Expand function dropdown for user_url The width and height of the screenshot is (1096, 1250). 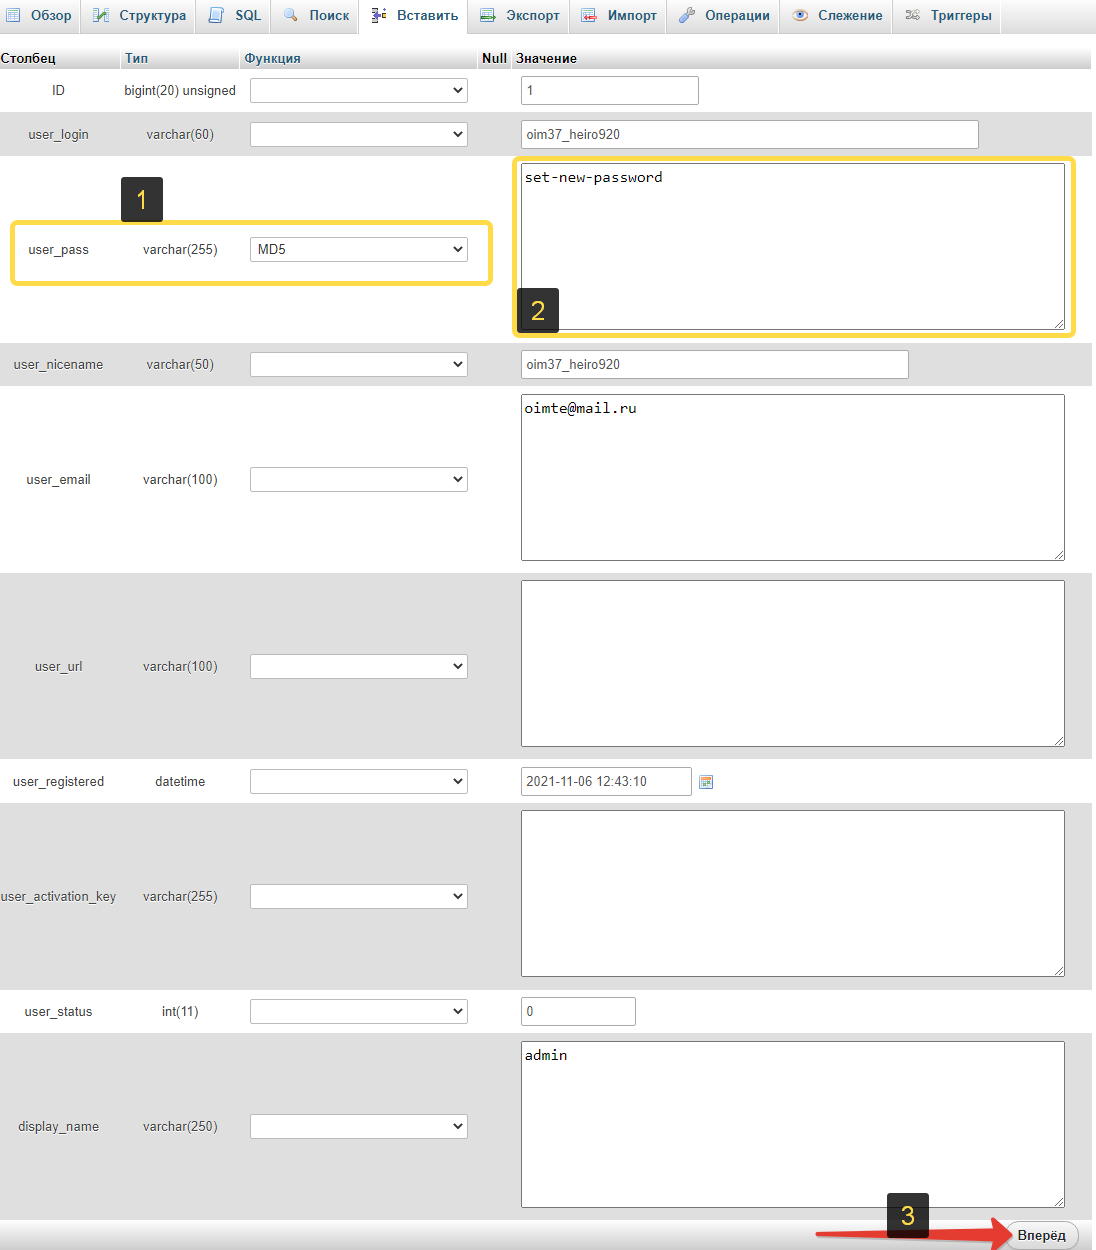(x=359, y=666)
